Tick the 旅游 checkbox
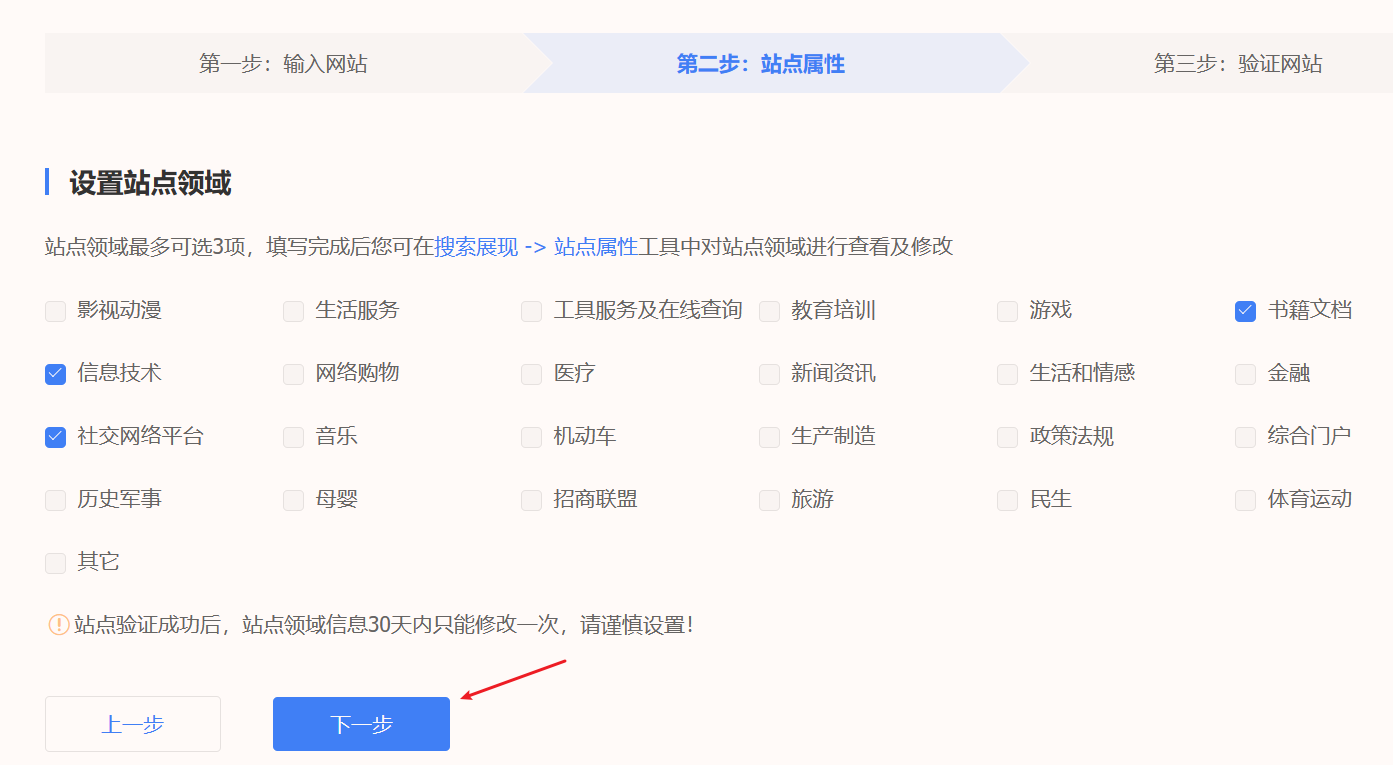The image size is (1393, 765). coord(769,500)
